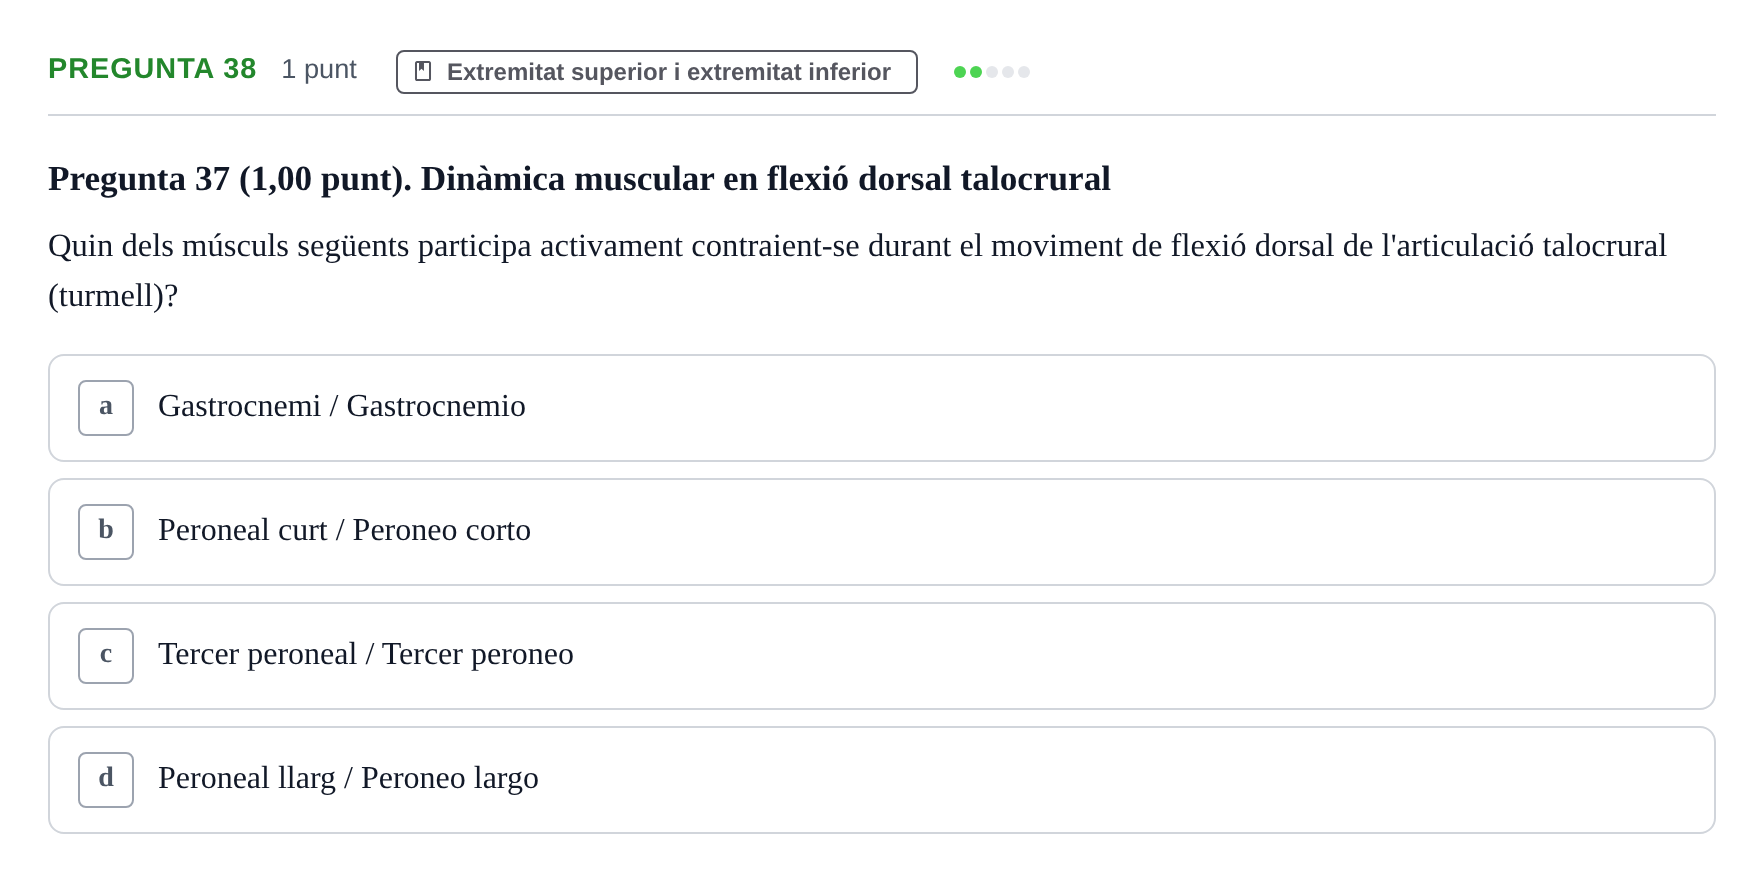Click the question text about flexió dorsal
This screenshot has width=1764, height=882.
point(857,270)
